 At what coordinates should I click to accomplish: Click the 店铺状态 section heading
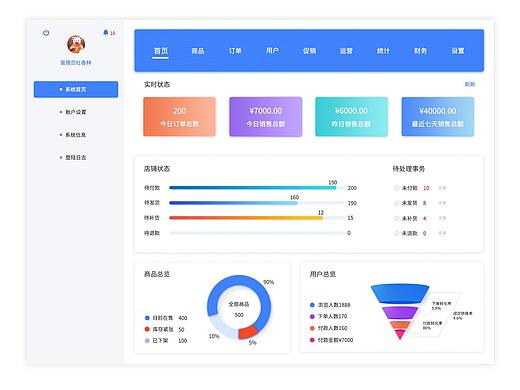coord(157,169)
